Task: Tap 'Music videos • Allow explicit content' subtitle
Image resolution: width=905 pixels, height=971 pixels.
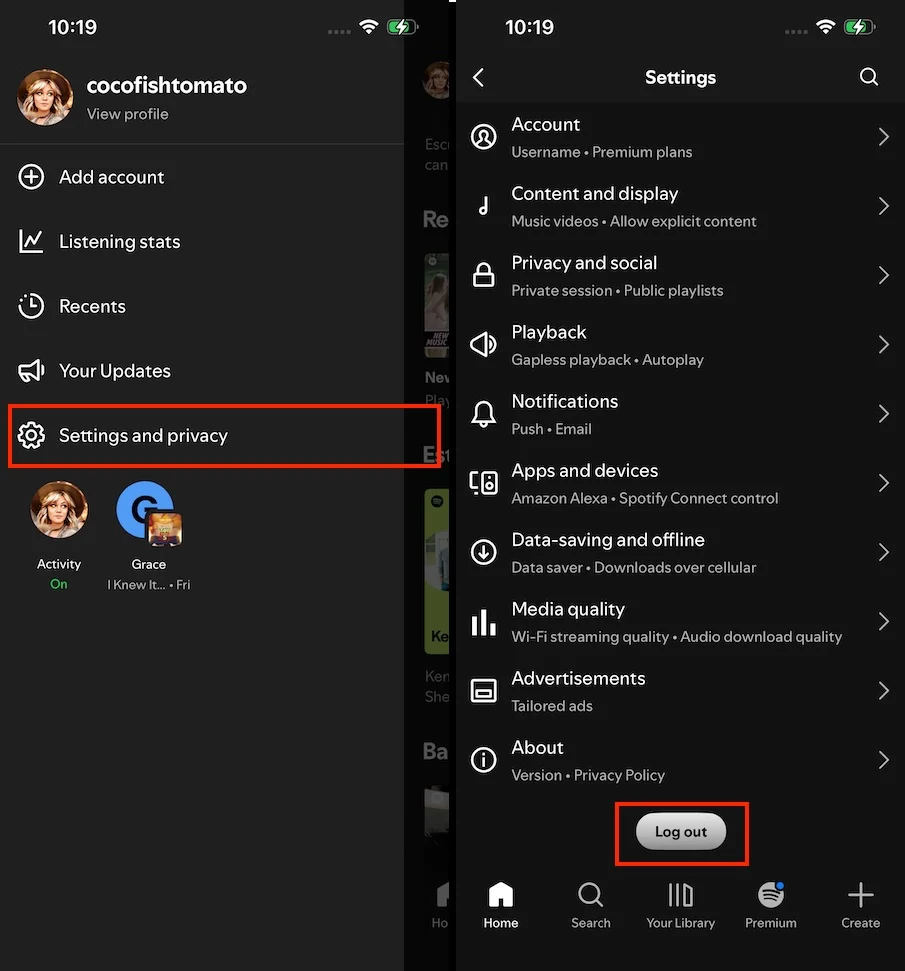Action: coord(634,222)
